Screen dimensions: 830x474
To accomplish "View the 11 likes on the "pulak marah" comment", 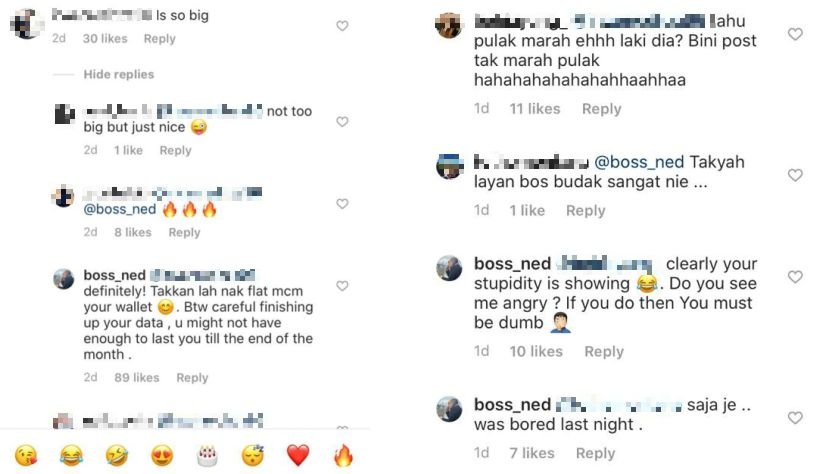I will pos(535,109).
